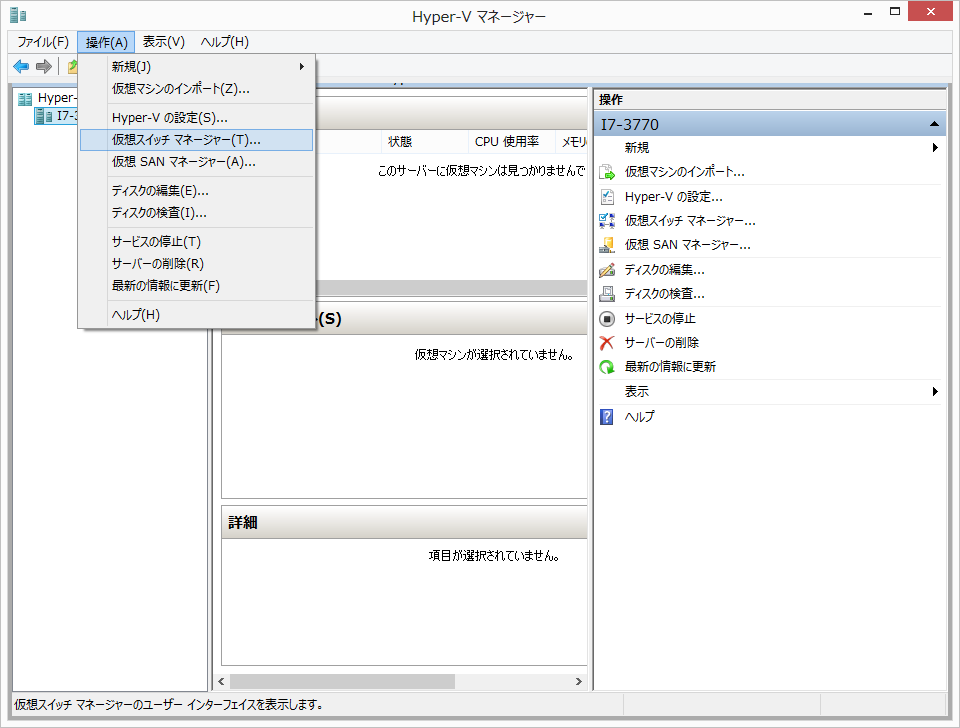Maximize the Hyper-V Manager window

click(x=894, y=12)
